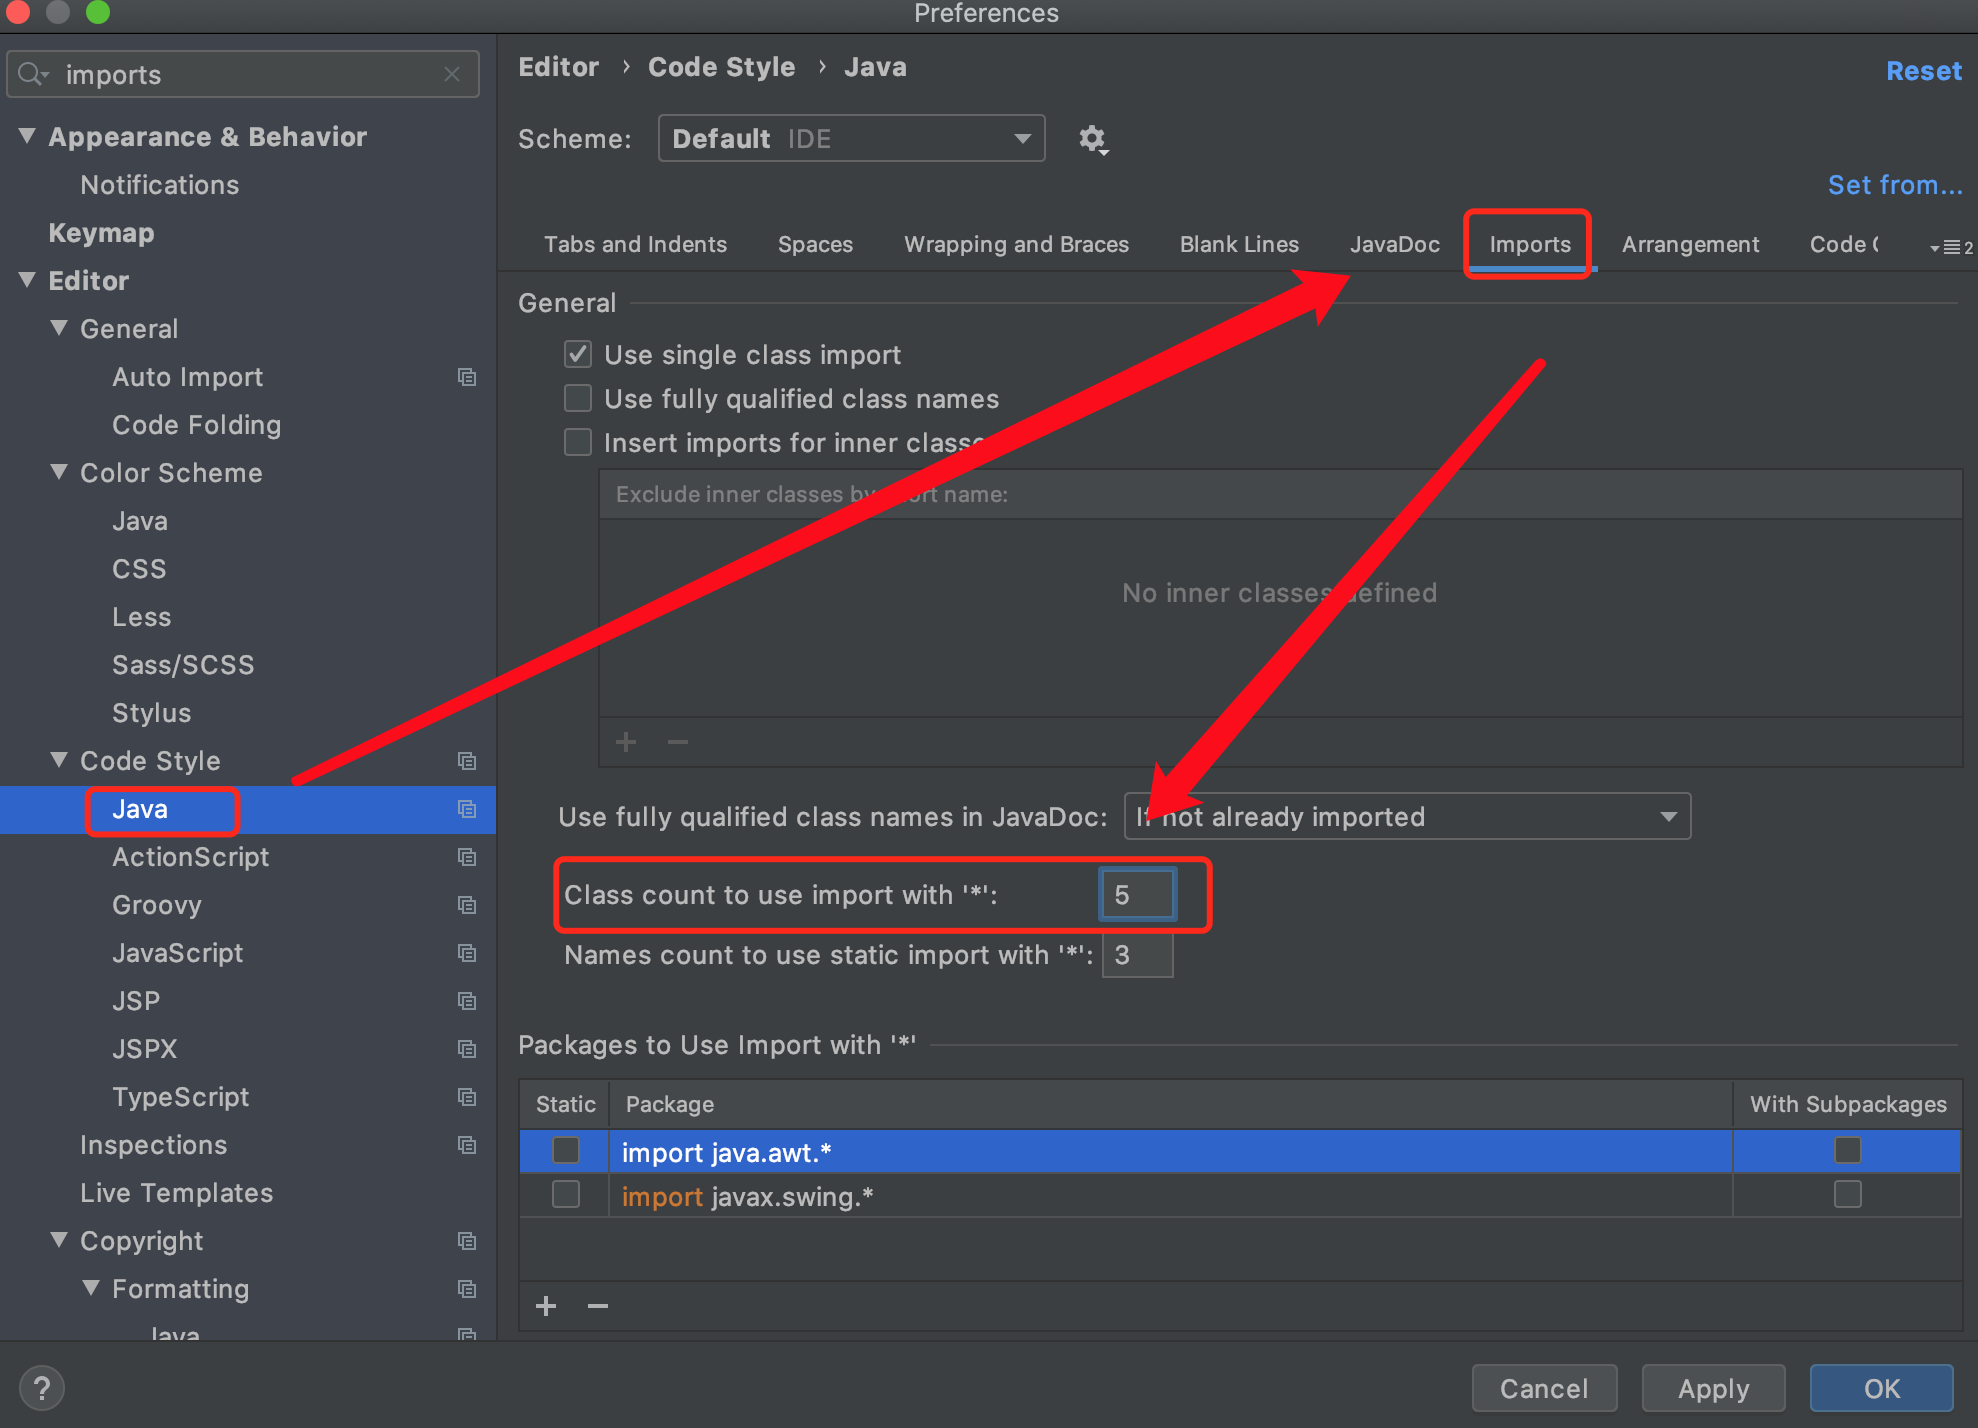Open the Scheme dropdown
The height and width of the screenshot is (1428, 1978).
pos(851,138)
